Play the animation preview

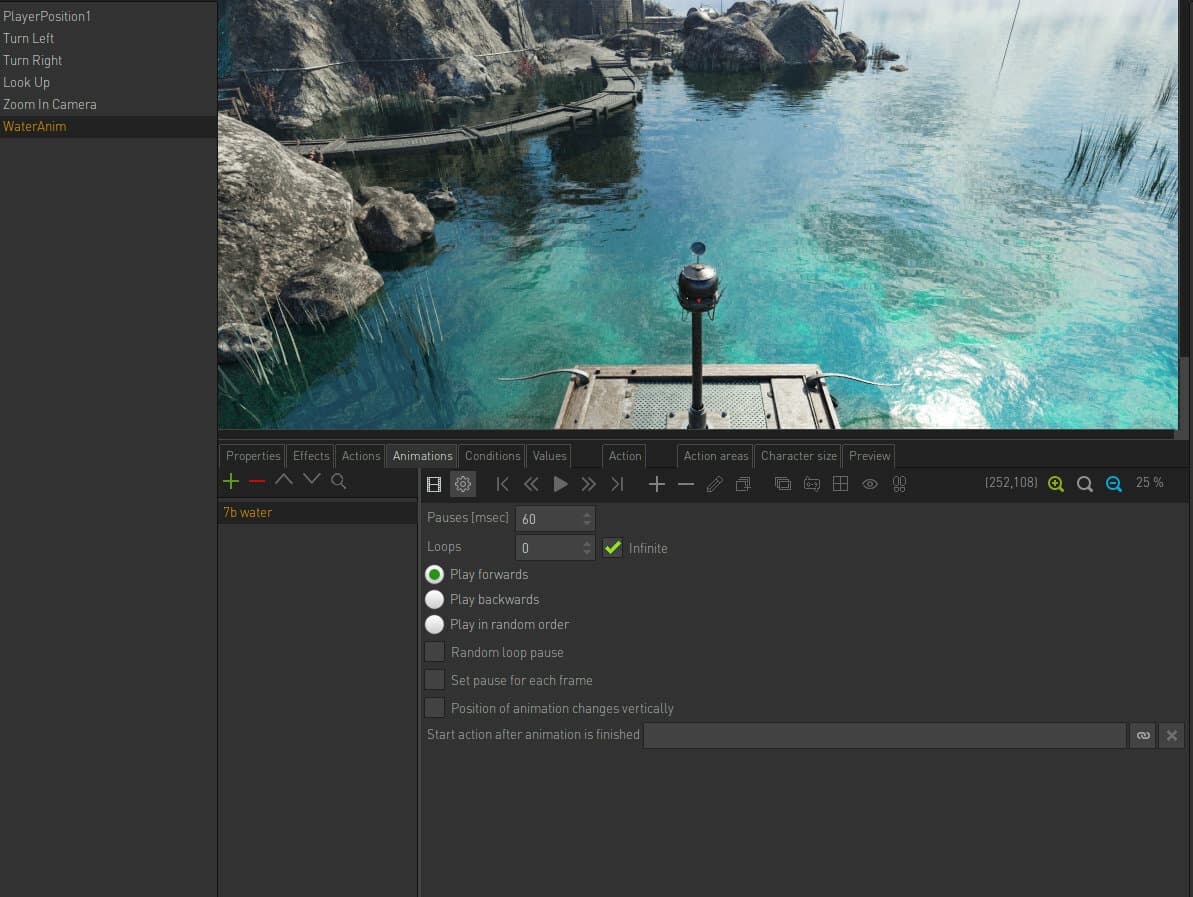[x=560, y=484]
